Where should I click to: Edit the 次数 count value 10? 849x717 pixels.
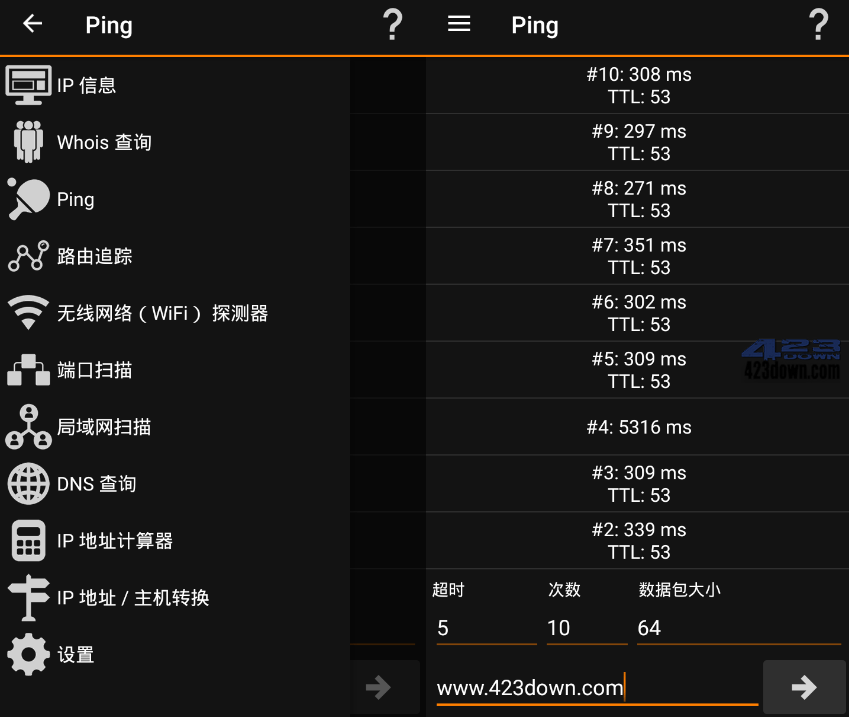pos(585,628)
